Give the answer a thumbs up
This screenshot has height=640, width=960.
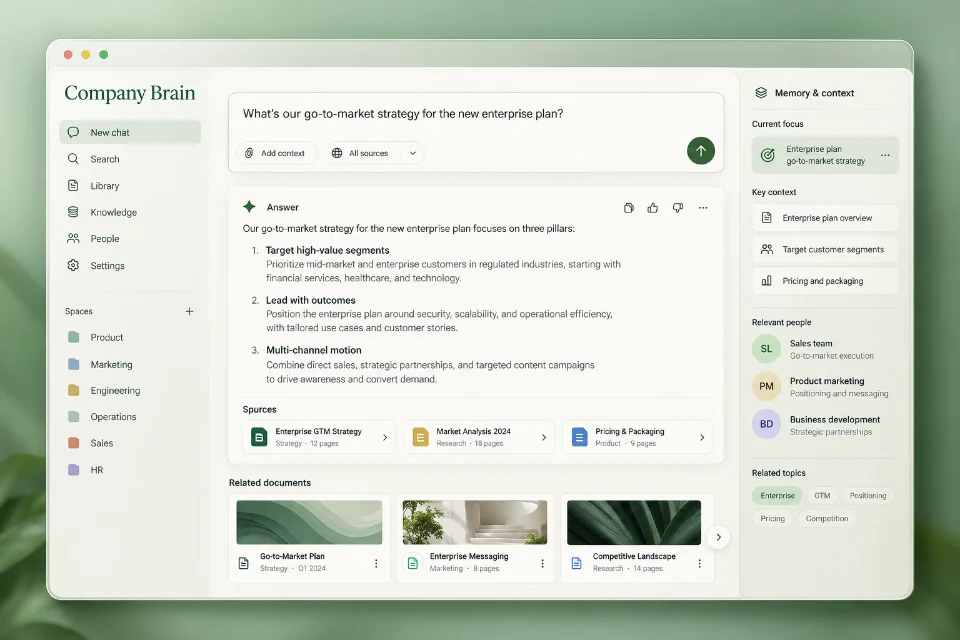pyautogui.click(x=653, y=208)
